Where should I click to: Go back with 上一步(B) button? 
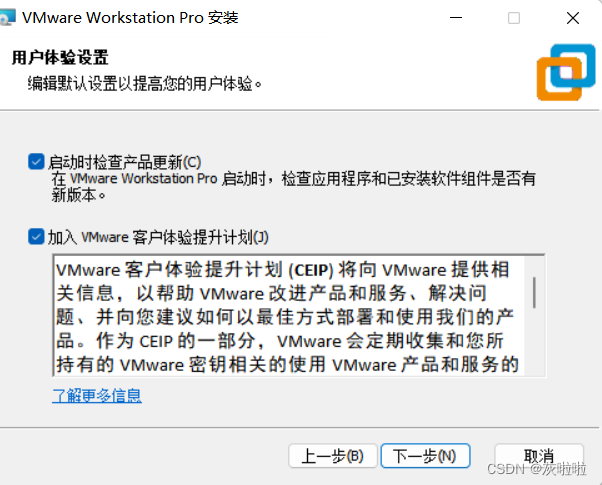click(333, 456)
